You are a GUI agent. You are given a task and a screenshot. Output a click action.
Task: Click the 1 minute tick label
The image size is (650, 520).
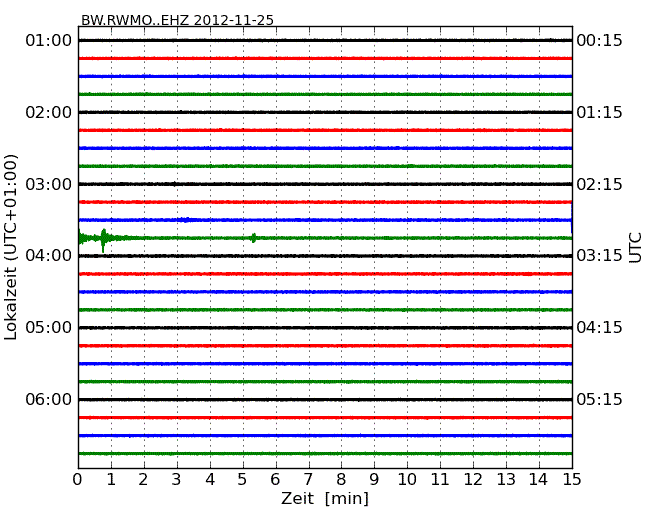pos(111,480)
